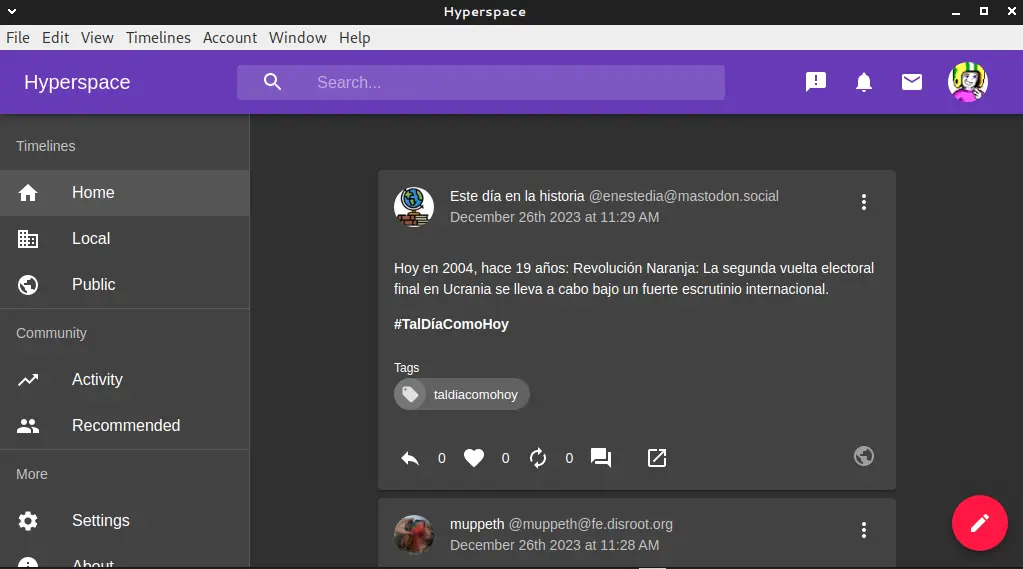
Task: Reply to the Este día en la historia post
Action: 410,458
